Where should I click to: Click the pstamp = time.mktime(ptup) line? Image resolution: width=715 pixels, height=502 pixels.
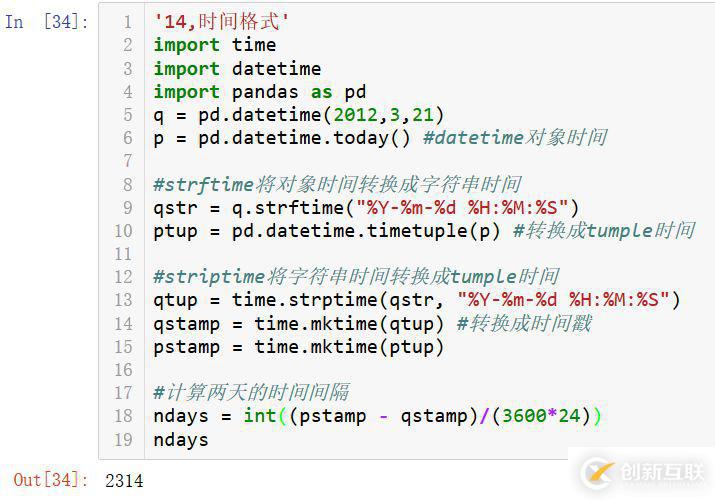point(299,347)
